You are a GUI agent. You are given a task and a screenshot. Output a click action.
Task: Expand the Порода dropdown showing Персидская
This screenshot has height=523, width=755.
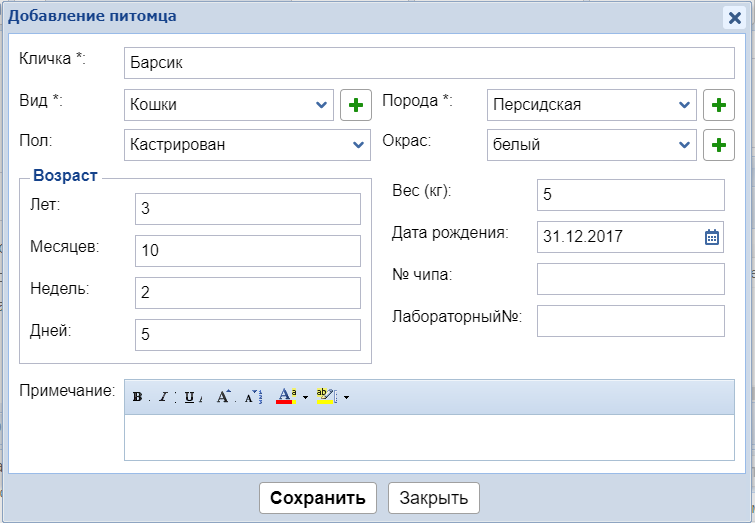click(685, 104)
